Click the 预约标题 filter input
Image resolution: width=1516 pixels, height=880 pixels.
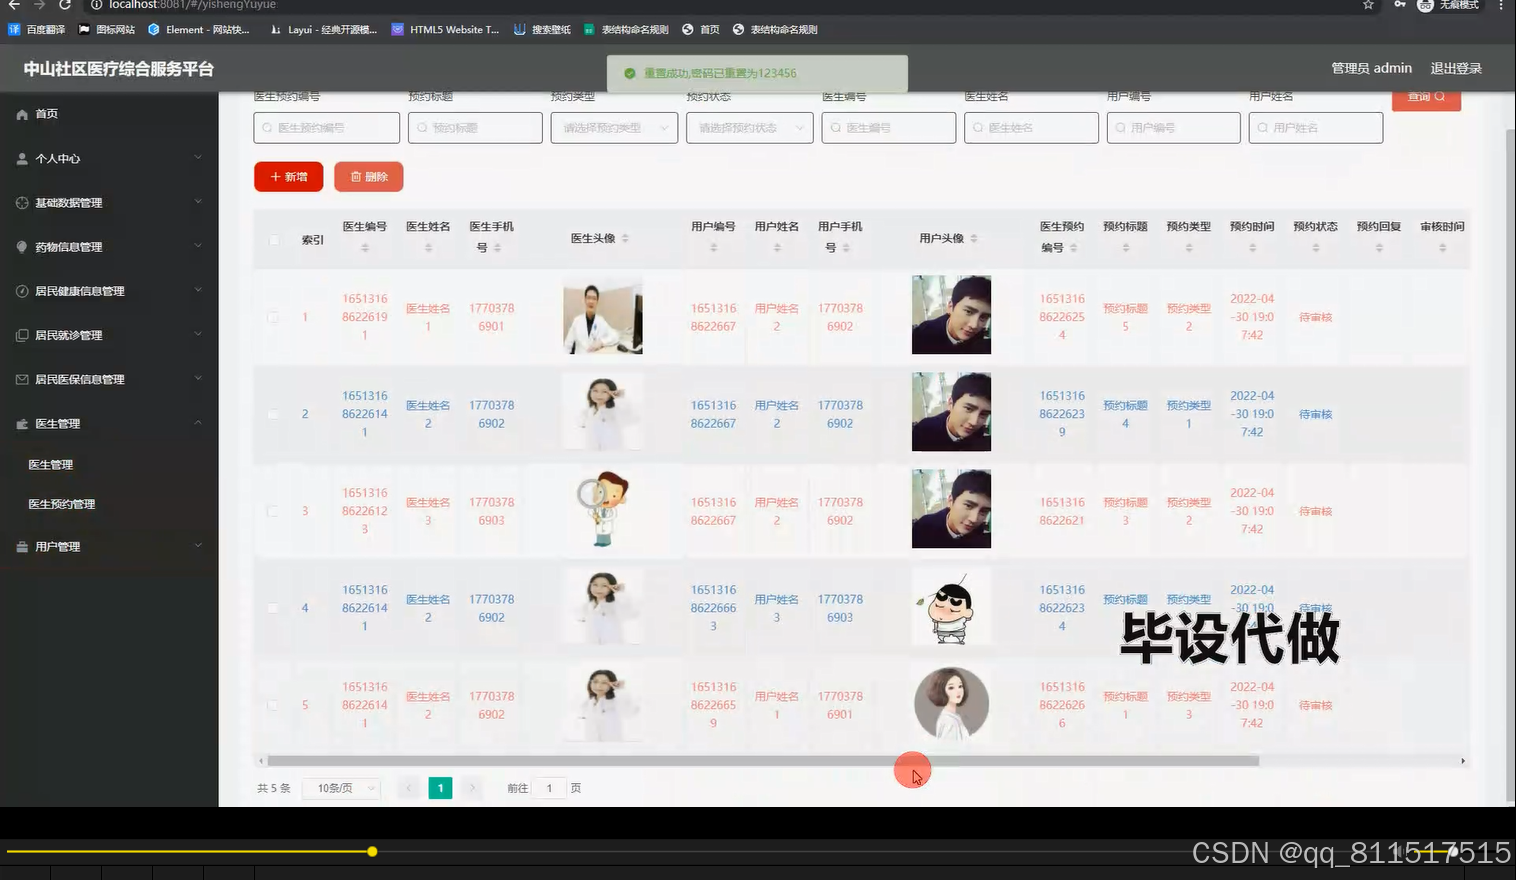(475, 128)
